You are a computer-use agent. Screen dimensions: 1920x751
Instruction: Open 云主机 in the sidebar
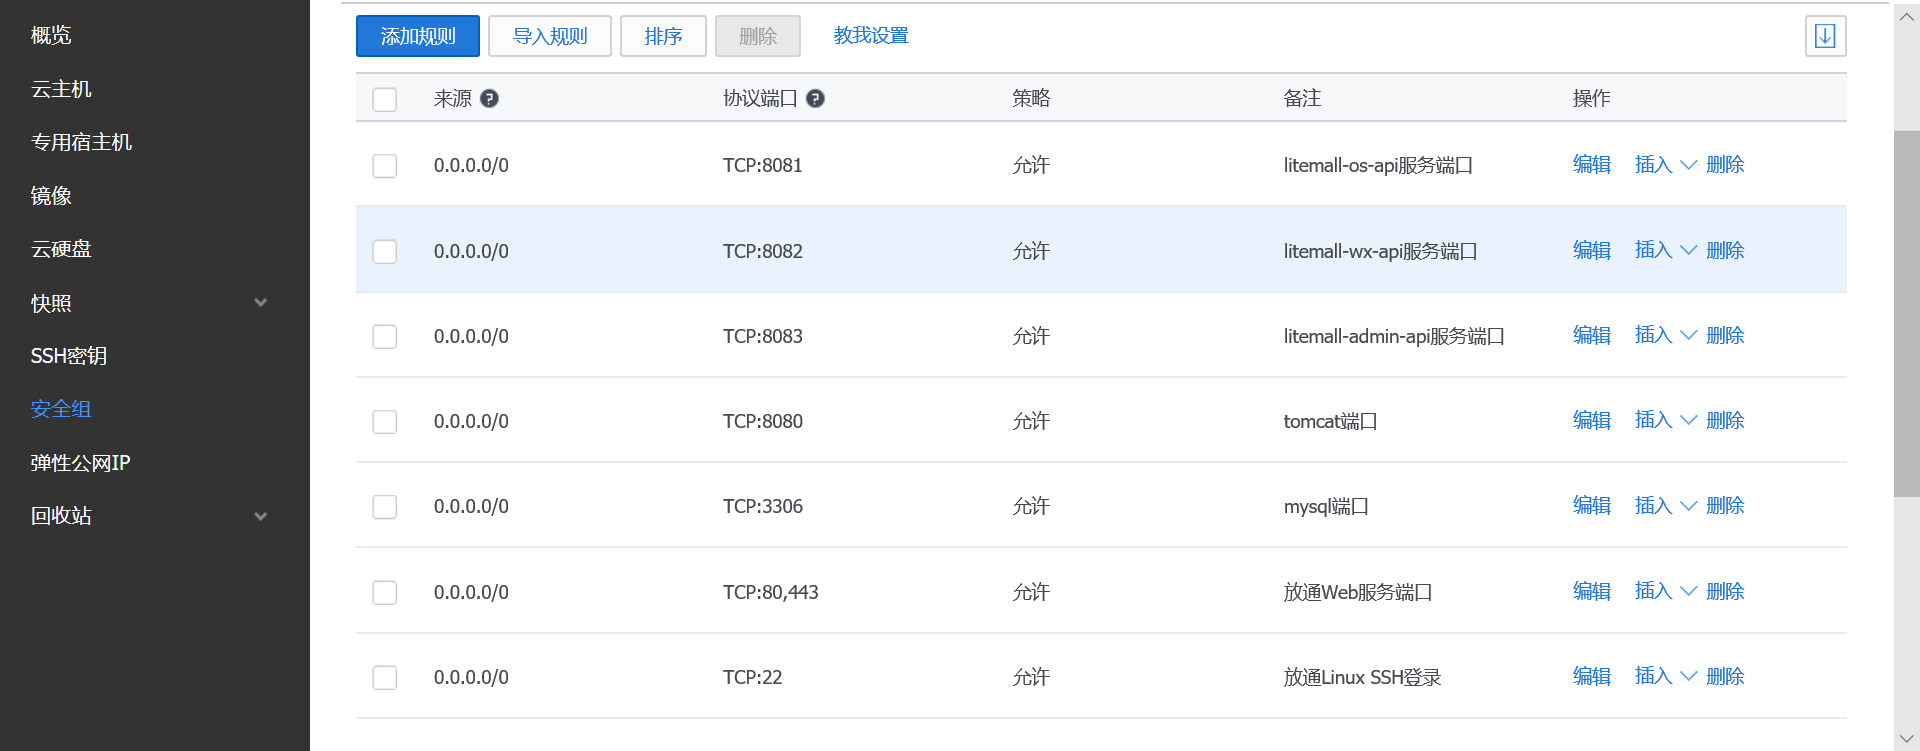click(61, 89)
